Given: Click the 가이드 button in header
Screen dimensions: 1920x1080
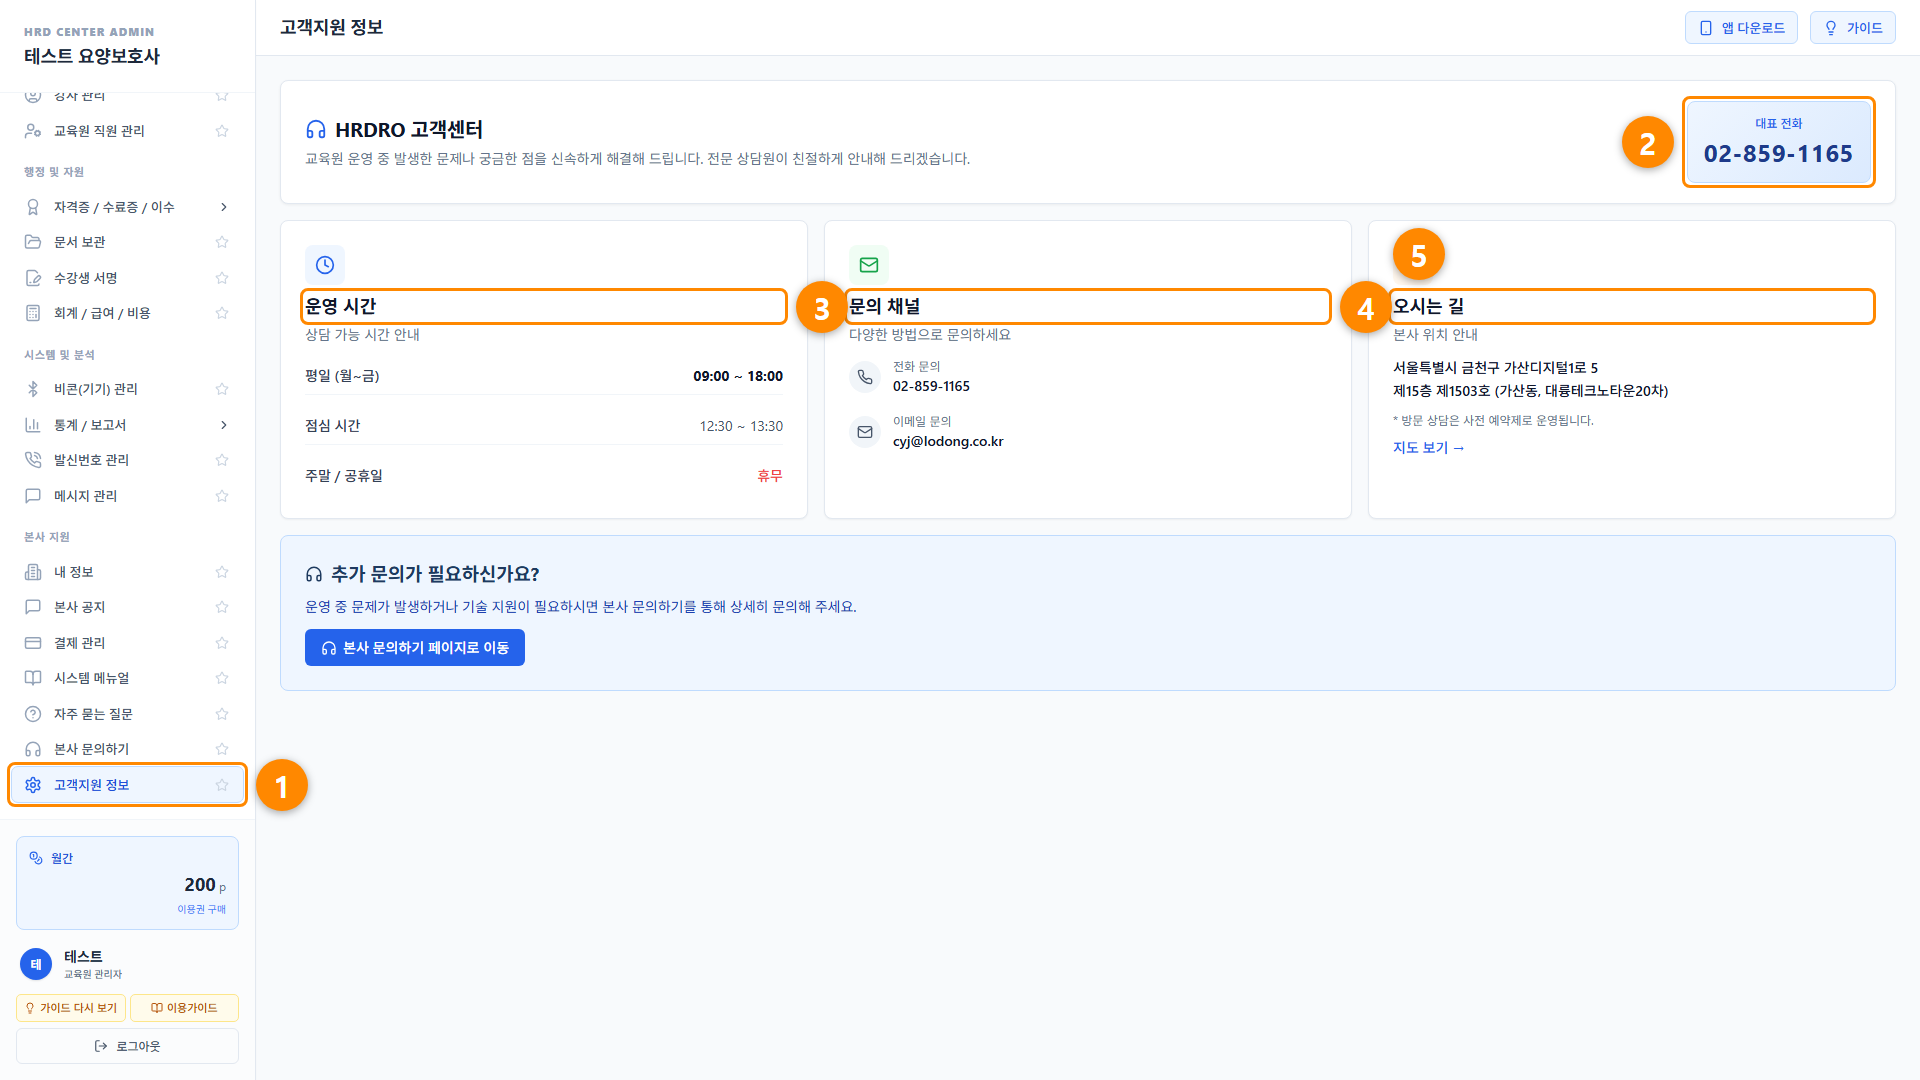Looking at the screenshot, I should (x=1852, y=28).
